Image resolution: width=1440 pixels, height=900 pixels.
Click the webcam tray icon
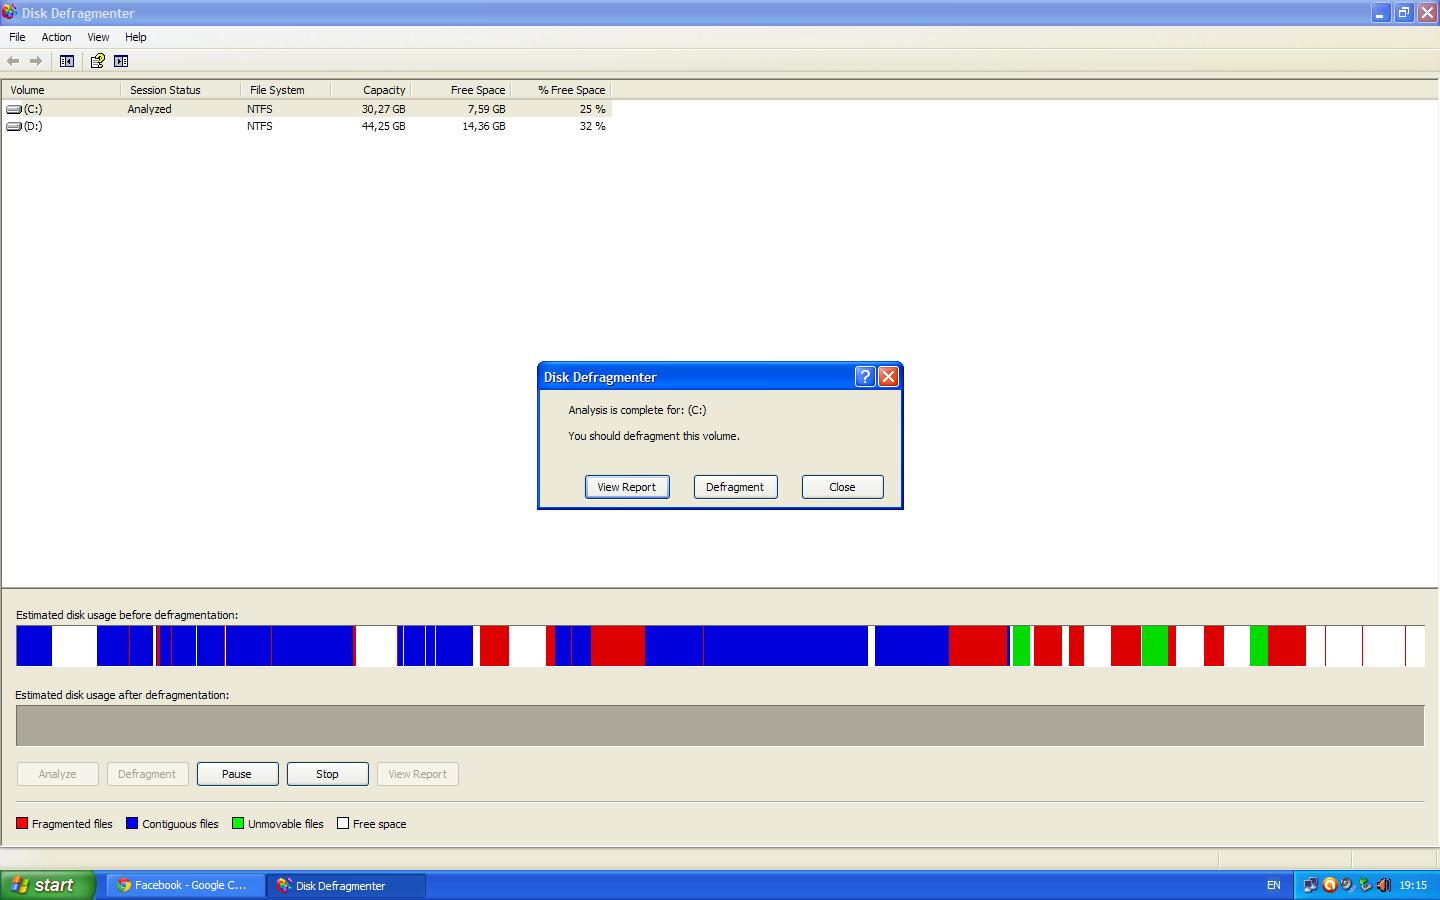point(1347,885)
